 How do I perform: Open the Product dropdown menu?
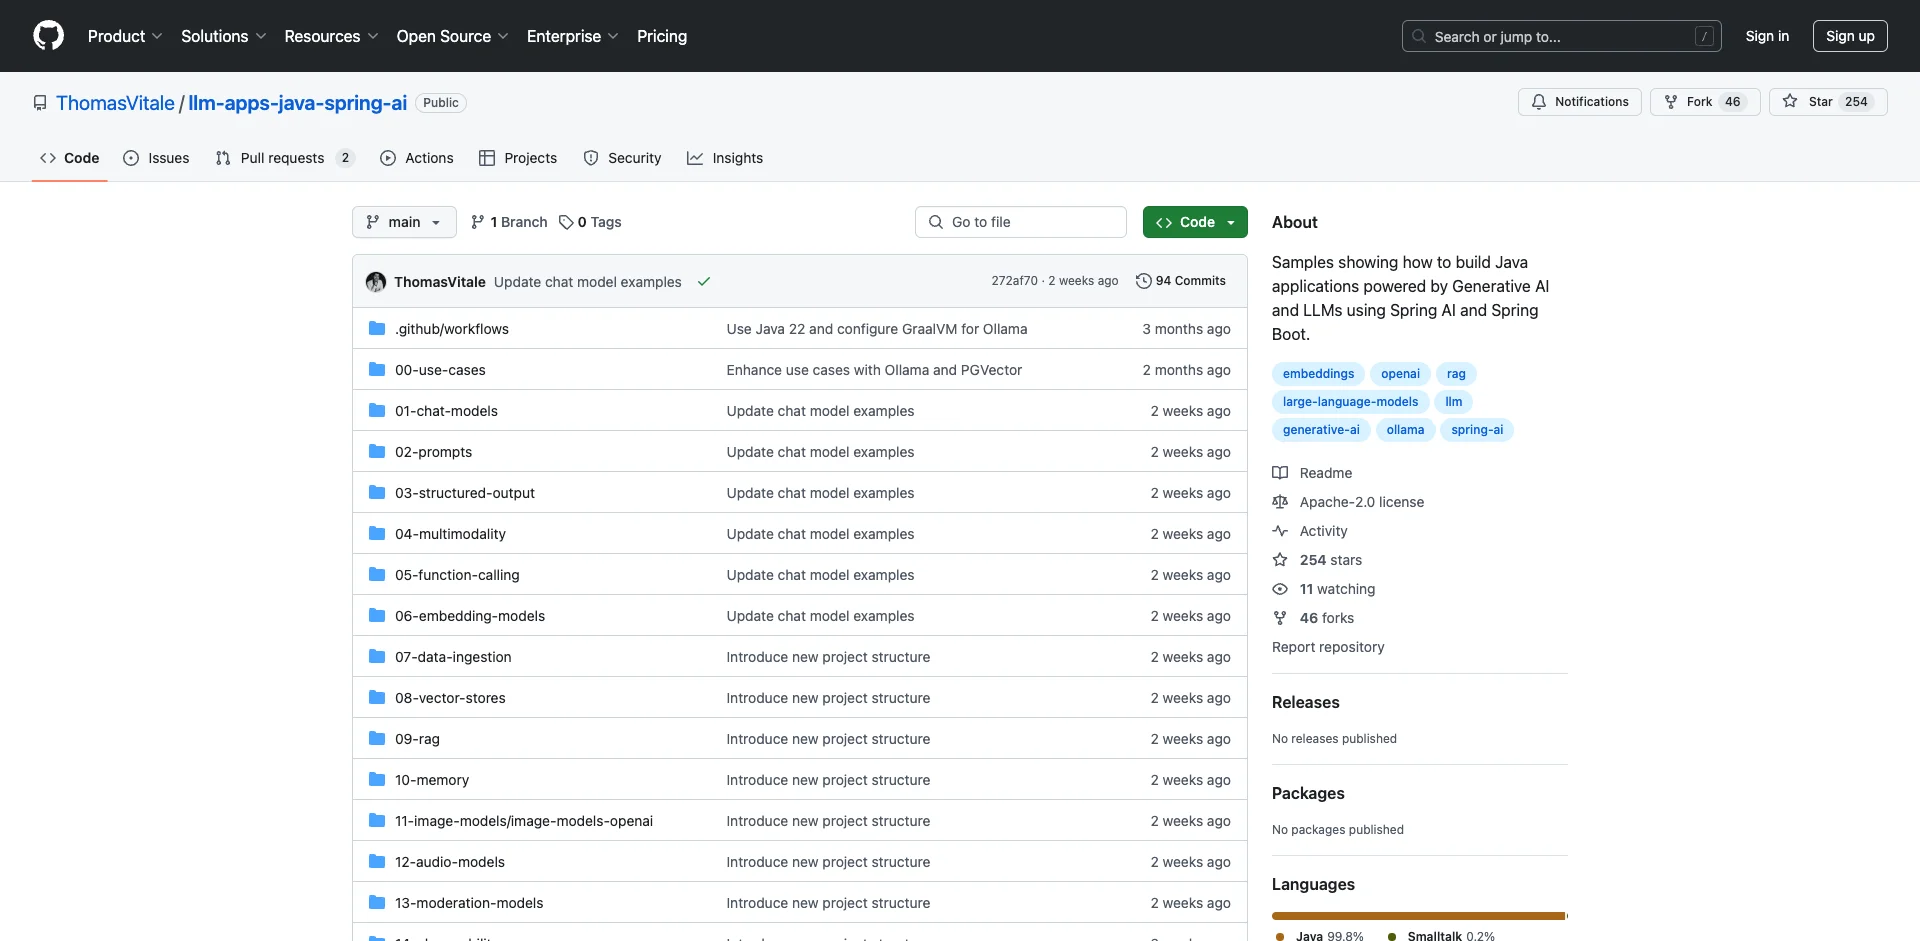point(125,36)
